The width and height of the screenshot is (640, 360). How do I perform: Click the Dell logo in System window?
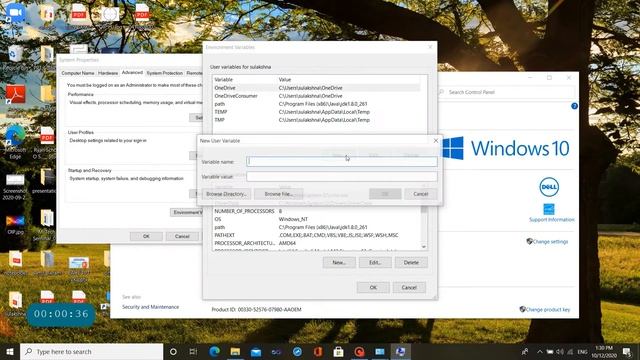(x=549, y=187)
